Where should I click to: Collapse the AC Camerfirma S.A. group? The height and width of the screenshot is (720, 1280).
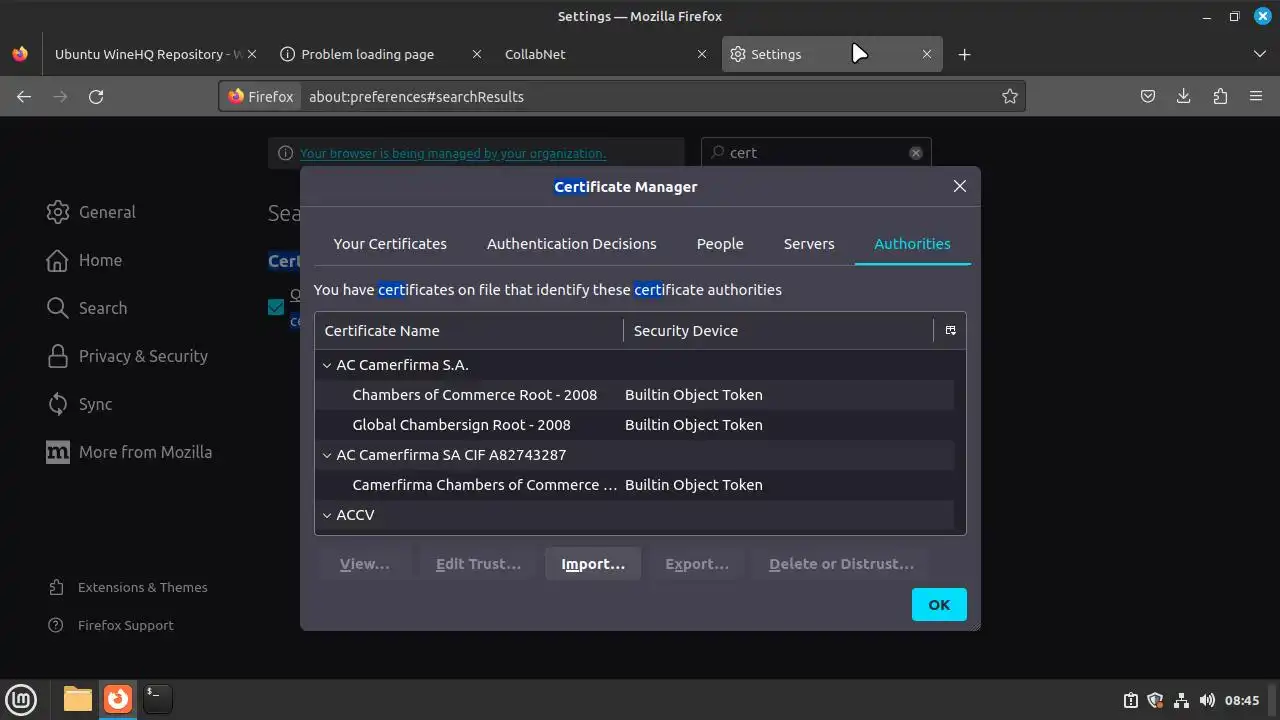coord(327,365)
